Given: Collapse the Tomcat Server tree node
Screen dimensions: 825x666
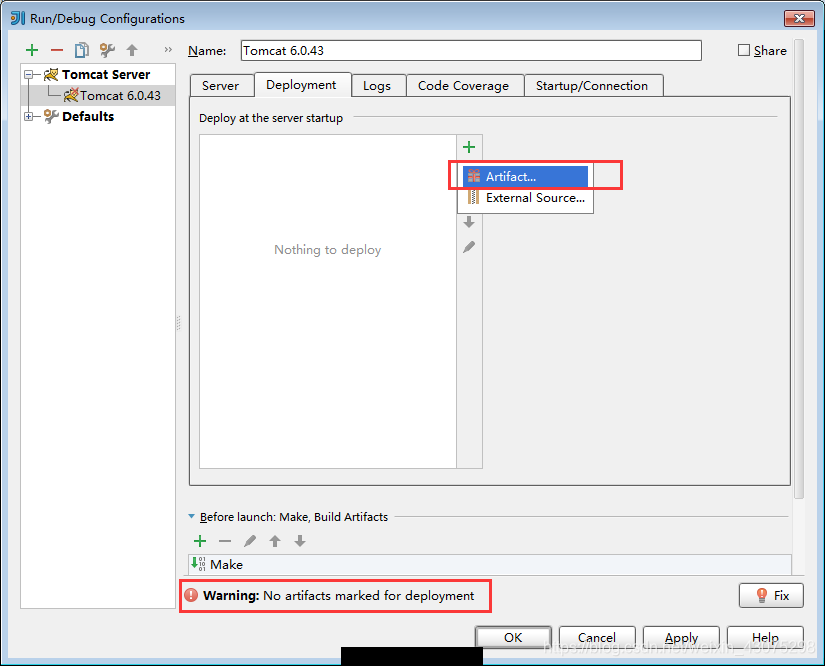Looking at the screenshot, I should click(x=29, y=75).
